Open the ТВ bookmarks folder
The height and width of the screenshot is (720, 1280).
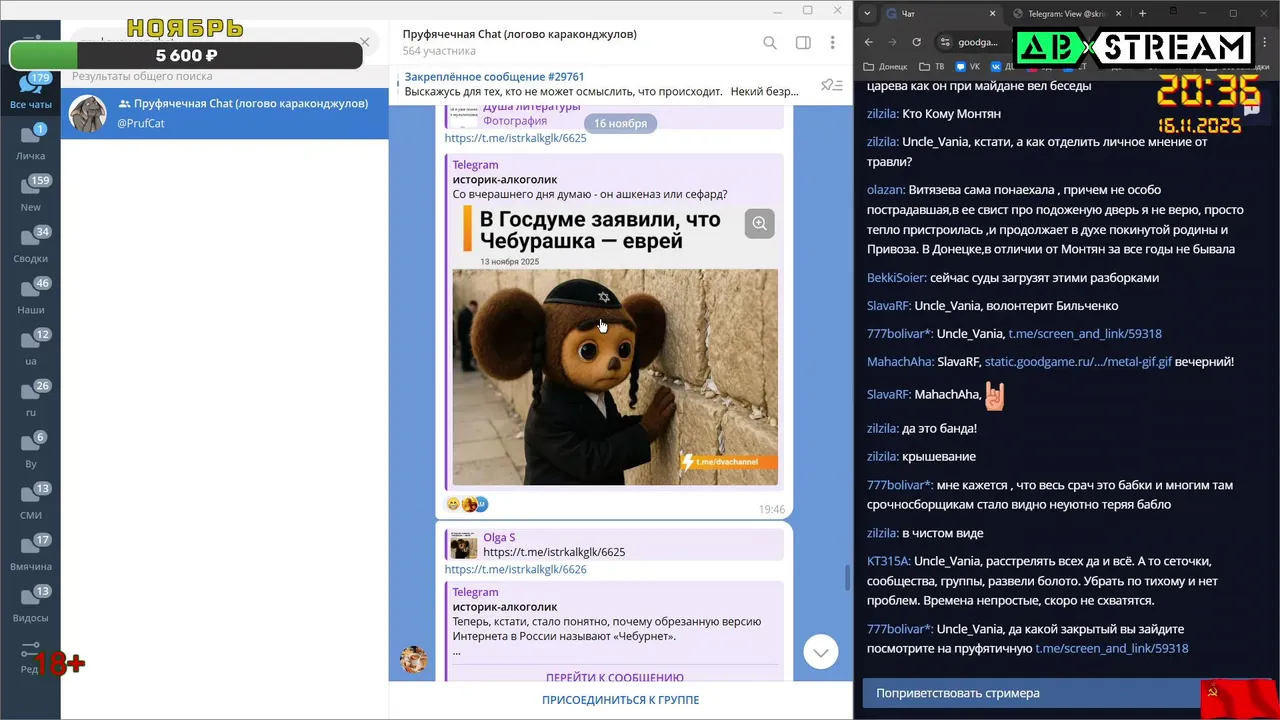[931, 67]
